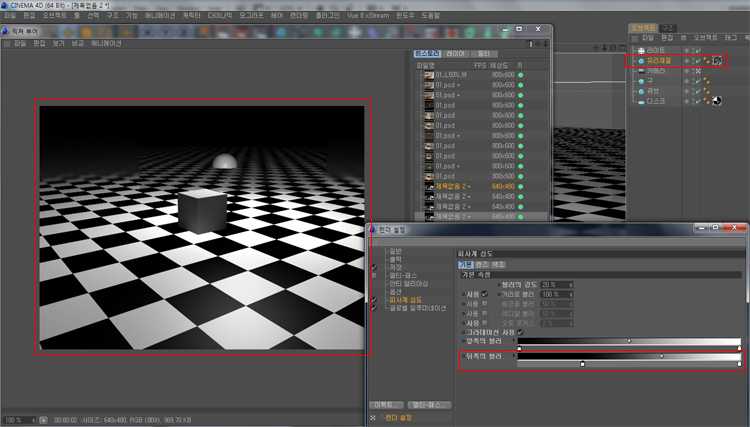Toggle the 멀티-패스 checkbox in Render Settings list

(374, 275)
